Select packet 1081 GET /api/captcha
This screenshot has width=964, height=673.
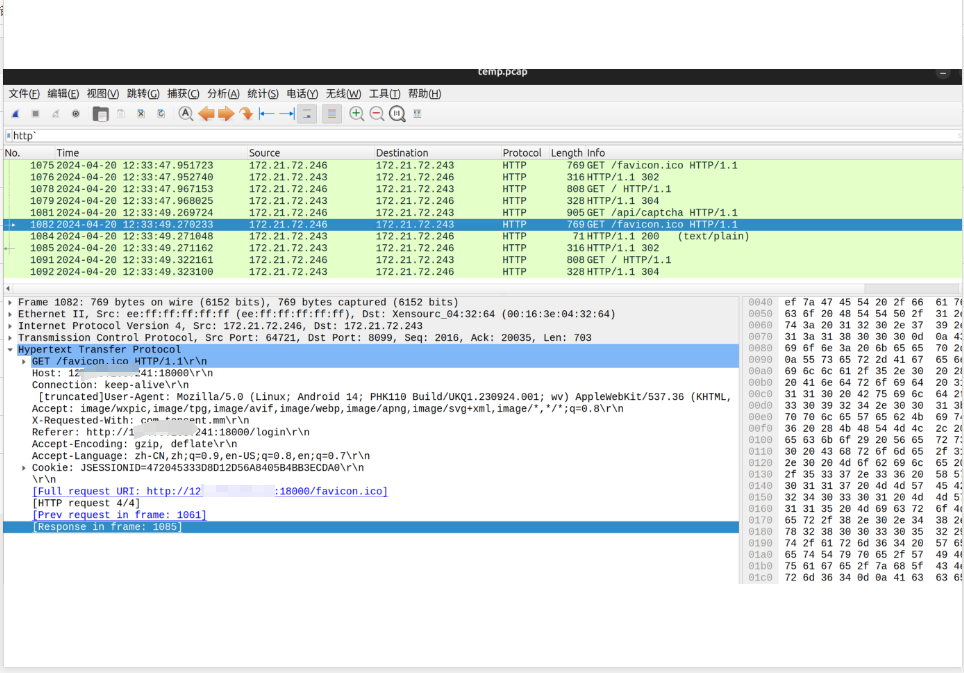[x=483, y=213]
